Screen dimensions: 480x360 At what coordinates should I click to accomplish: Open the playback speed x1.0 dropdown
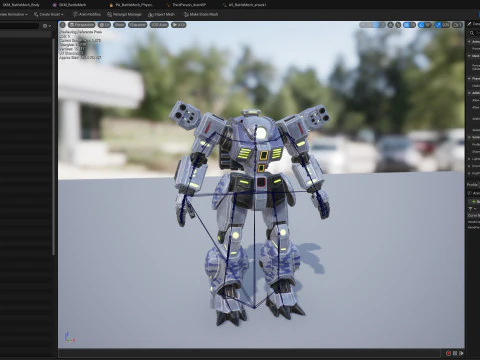[x=179, y=25]
